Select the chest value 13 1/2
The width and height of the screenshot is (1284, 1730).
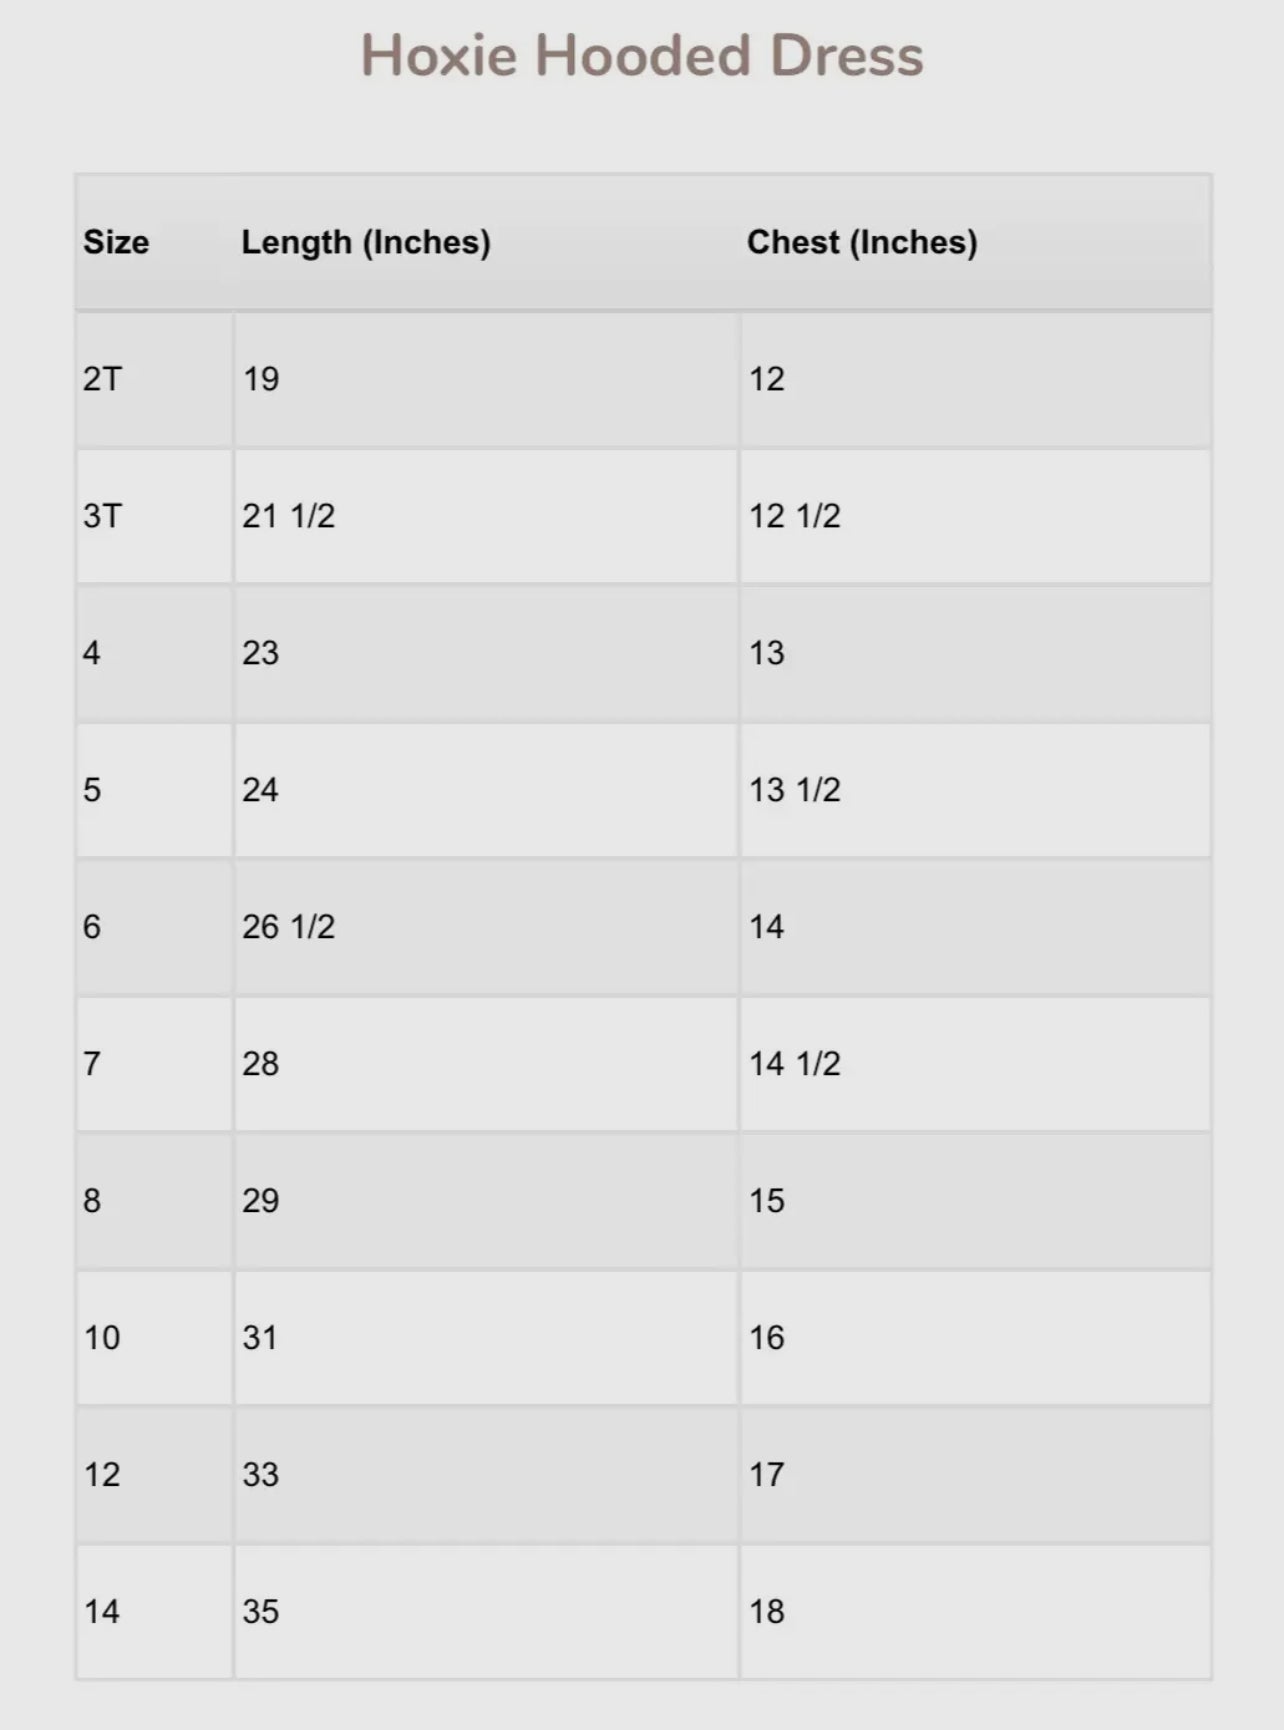tap(795, 790)
